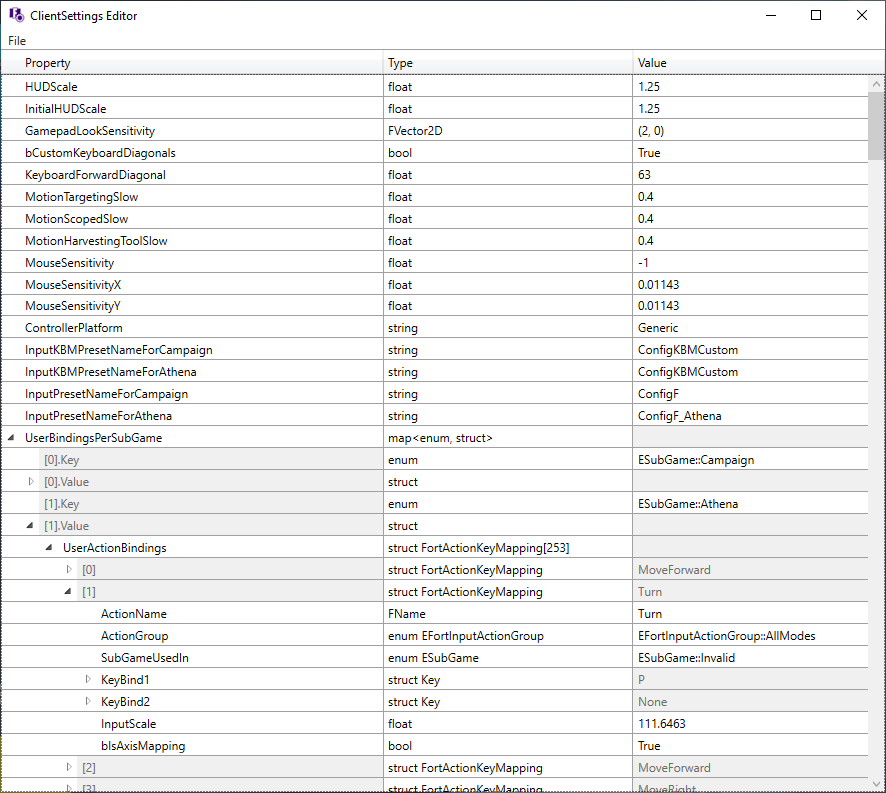Collapse the UserBindingsPerSubGame tree node
886x793 pixels.
9,437
